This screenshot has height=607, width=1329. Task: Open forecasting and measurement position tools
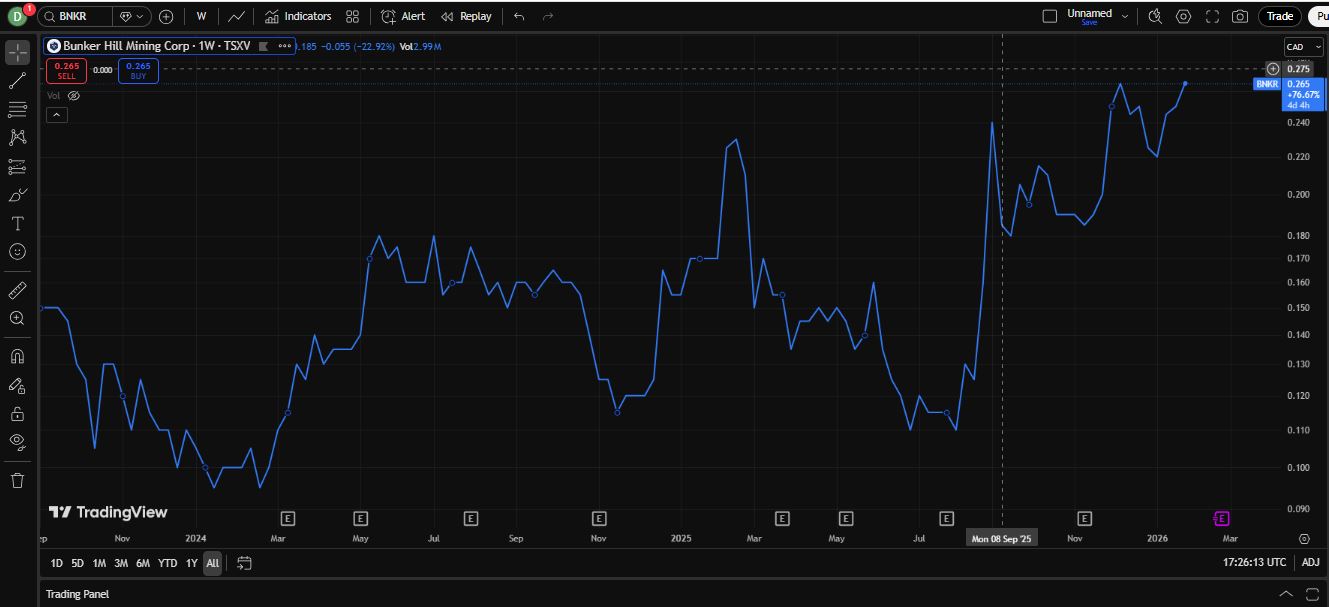pyautogui.click(x=17, y=166)
